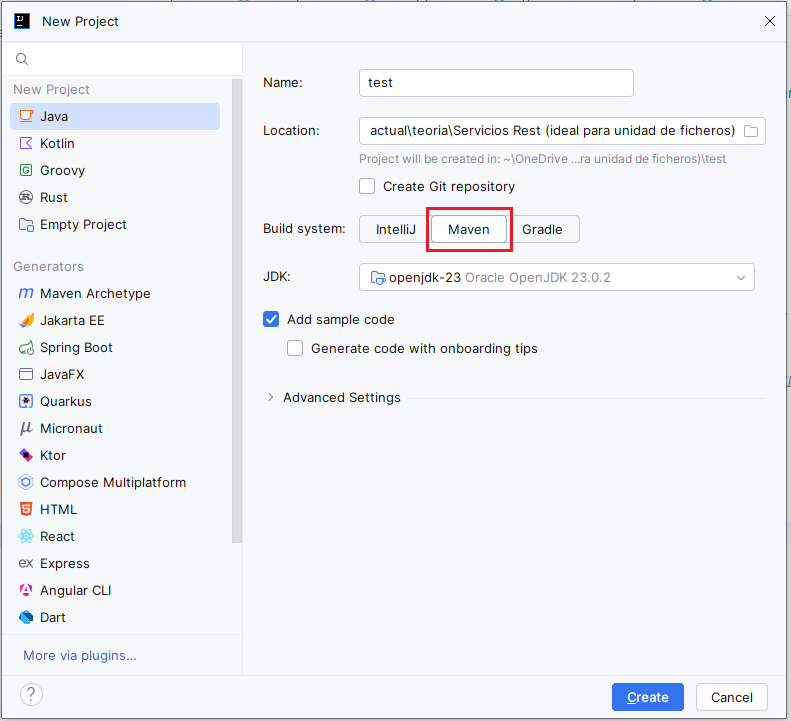Choose the Ktor generator icon
The width and height of the screenshot is (791, 721).
coord(26,455)
